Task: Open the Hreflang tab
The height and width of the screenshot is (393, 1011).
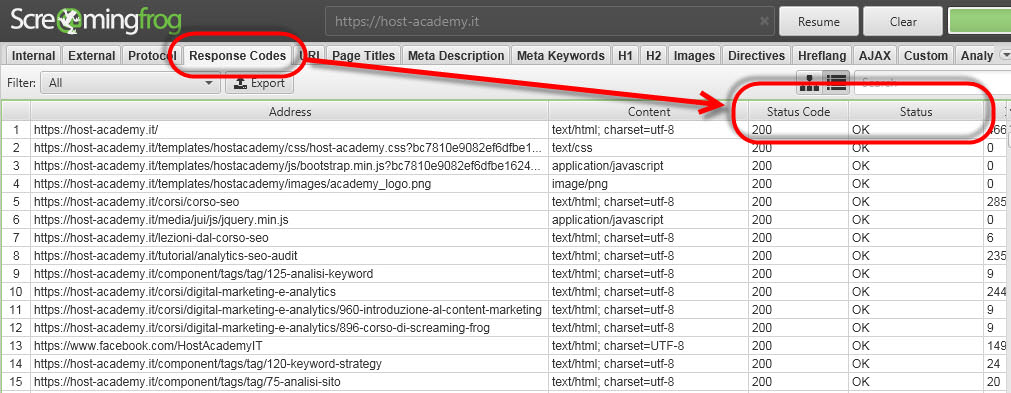Action: click(x=821, y=55)
